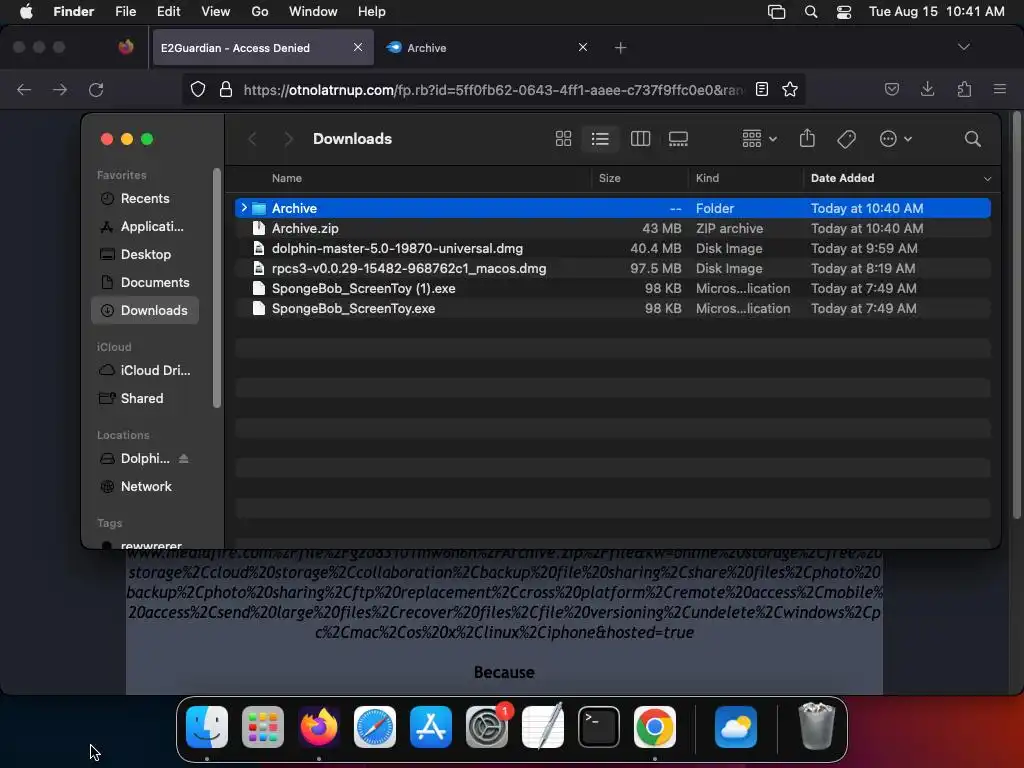Open System Settings from the Dock
This screenshot has width=1024, height=768.
click(487, 727)
